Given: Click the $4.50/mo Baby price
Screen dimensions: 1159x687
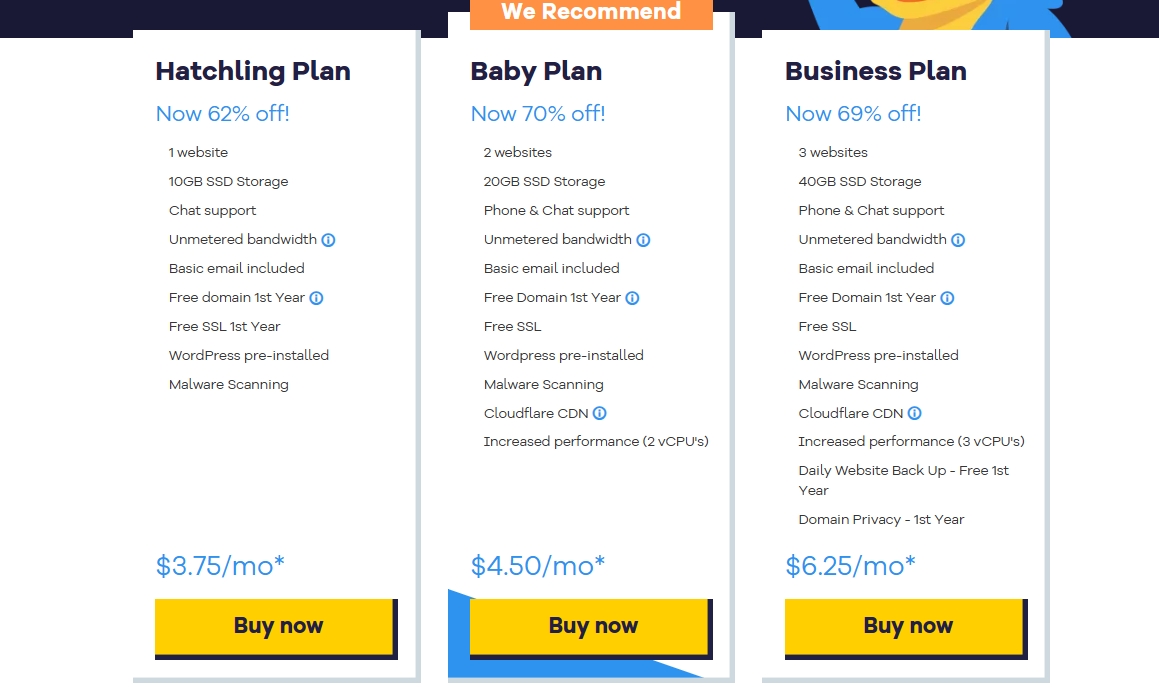Looking at the screenshot, I should [x=538, y=566].
